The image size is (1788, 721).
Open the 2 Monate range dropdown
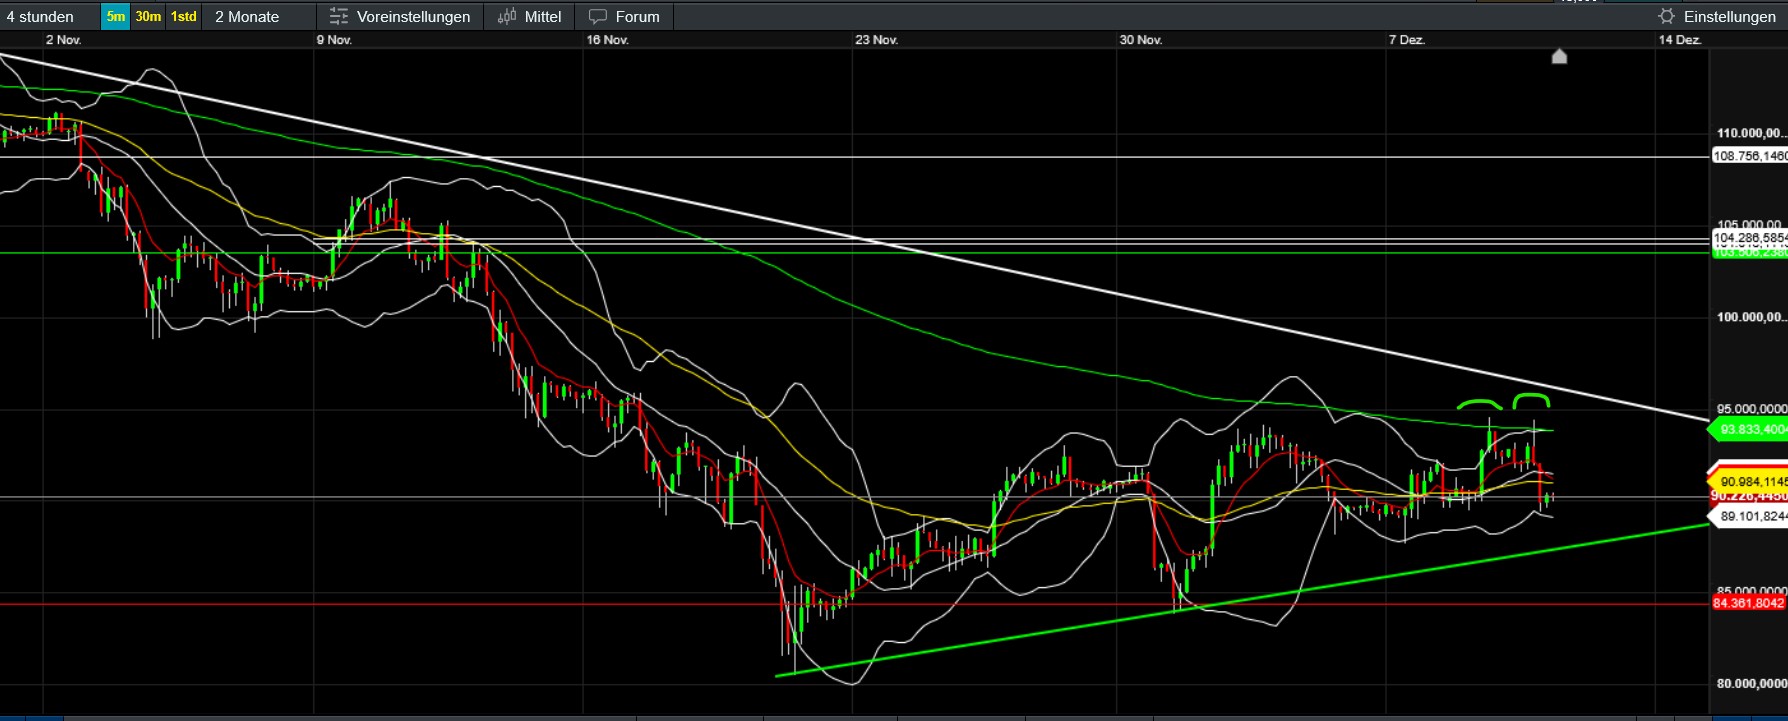pyautogui.click(x=247, y=17)
